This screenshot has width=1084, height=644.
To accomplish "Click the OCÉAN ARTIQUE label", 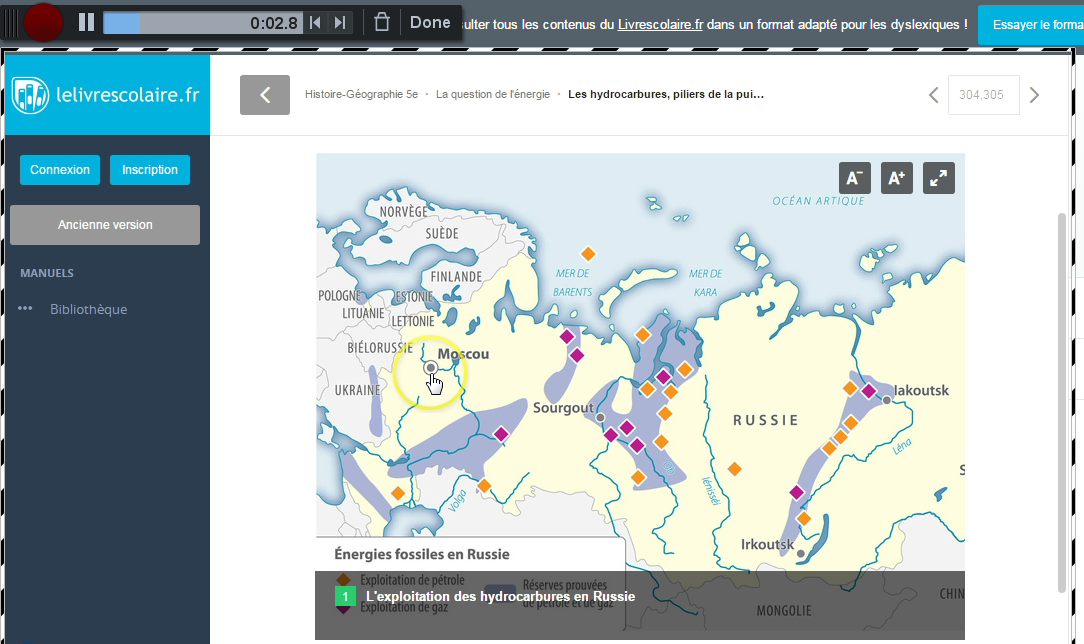I will [x=819, y=201].
